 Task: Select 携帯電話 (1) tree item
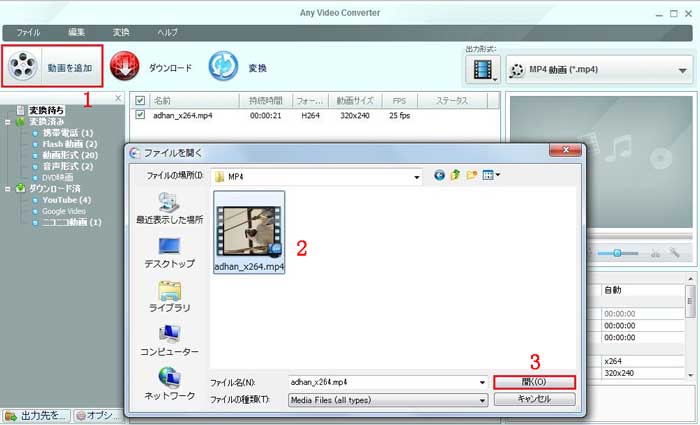pos(68,133)
